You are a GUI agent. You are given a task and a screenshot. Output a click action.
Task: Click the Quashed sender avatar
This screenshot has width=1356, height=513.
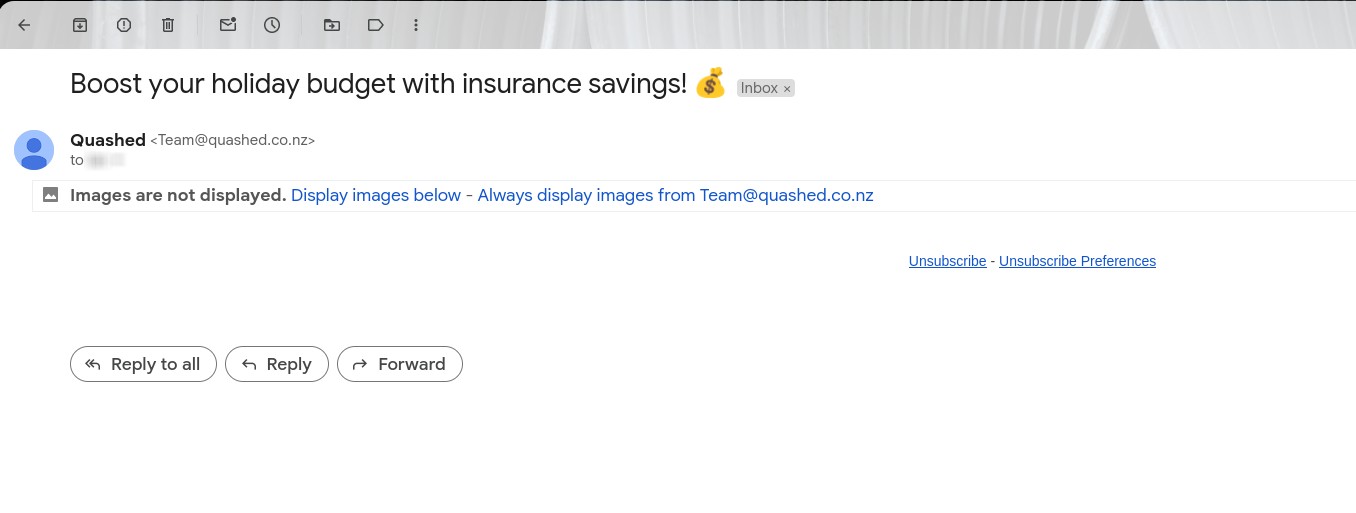pos(34,150)
